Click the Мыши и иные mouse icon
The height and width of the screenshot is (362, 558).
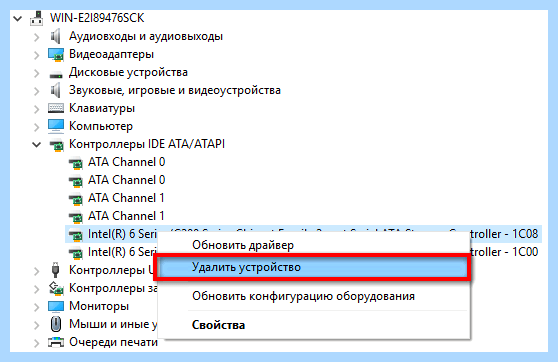56,324
